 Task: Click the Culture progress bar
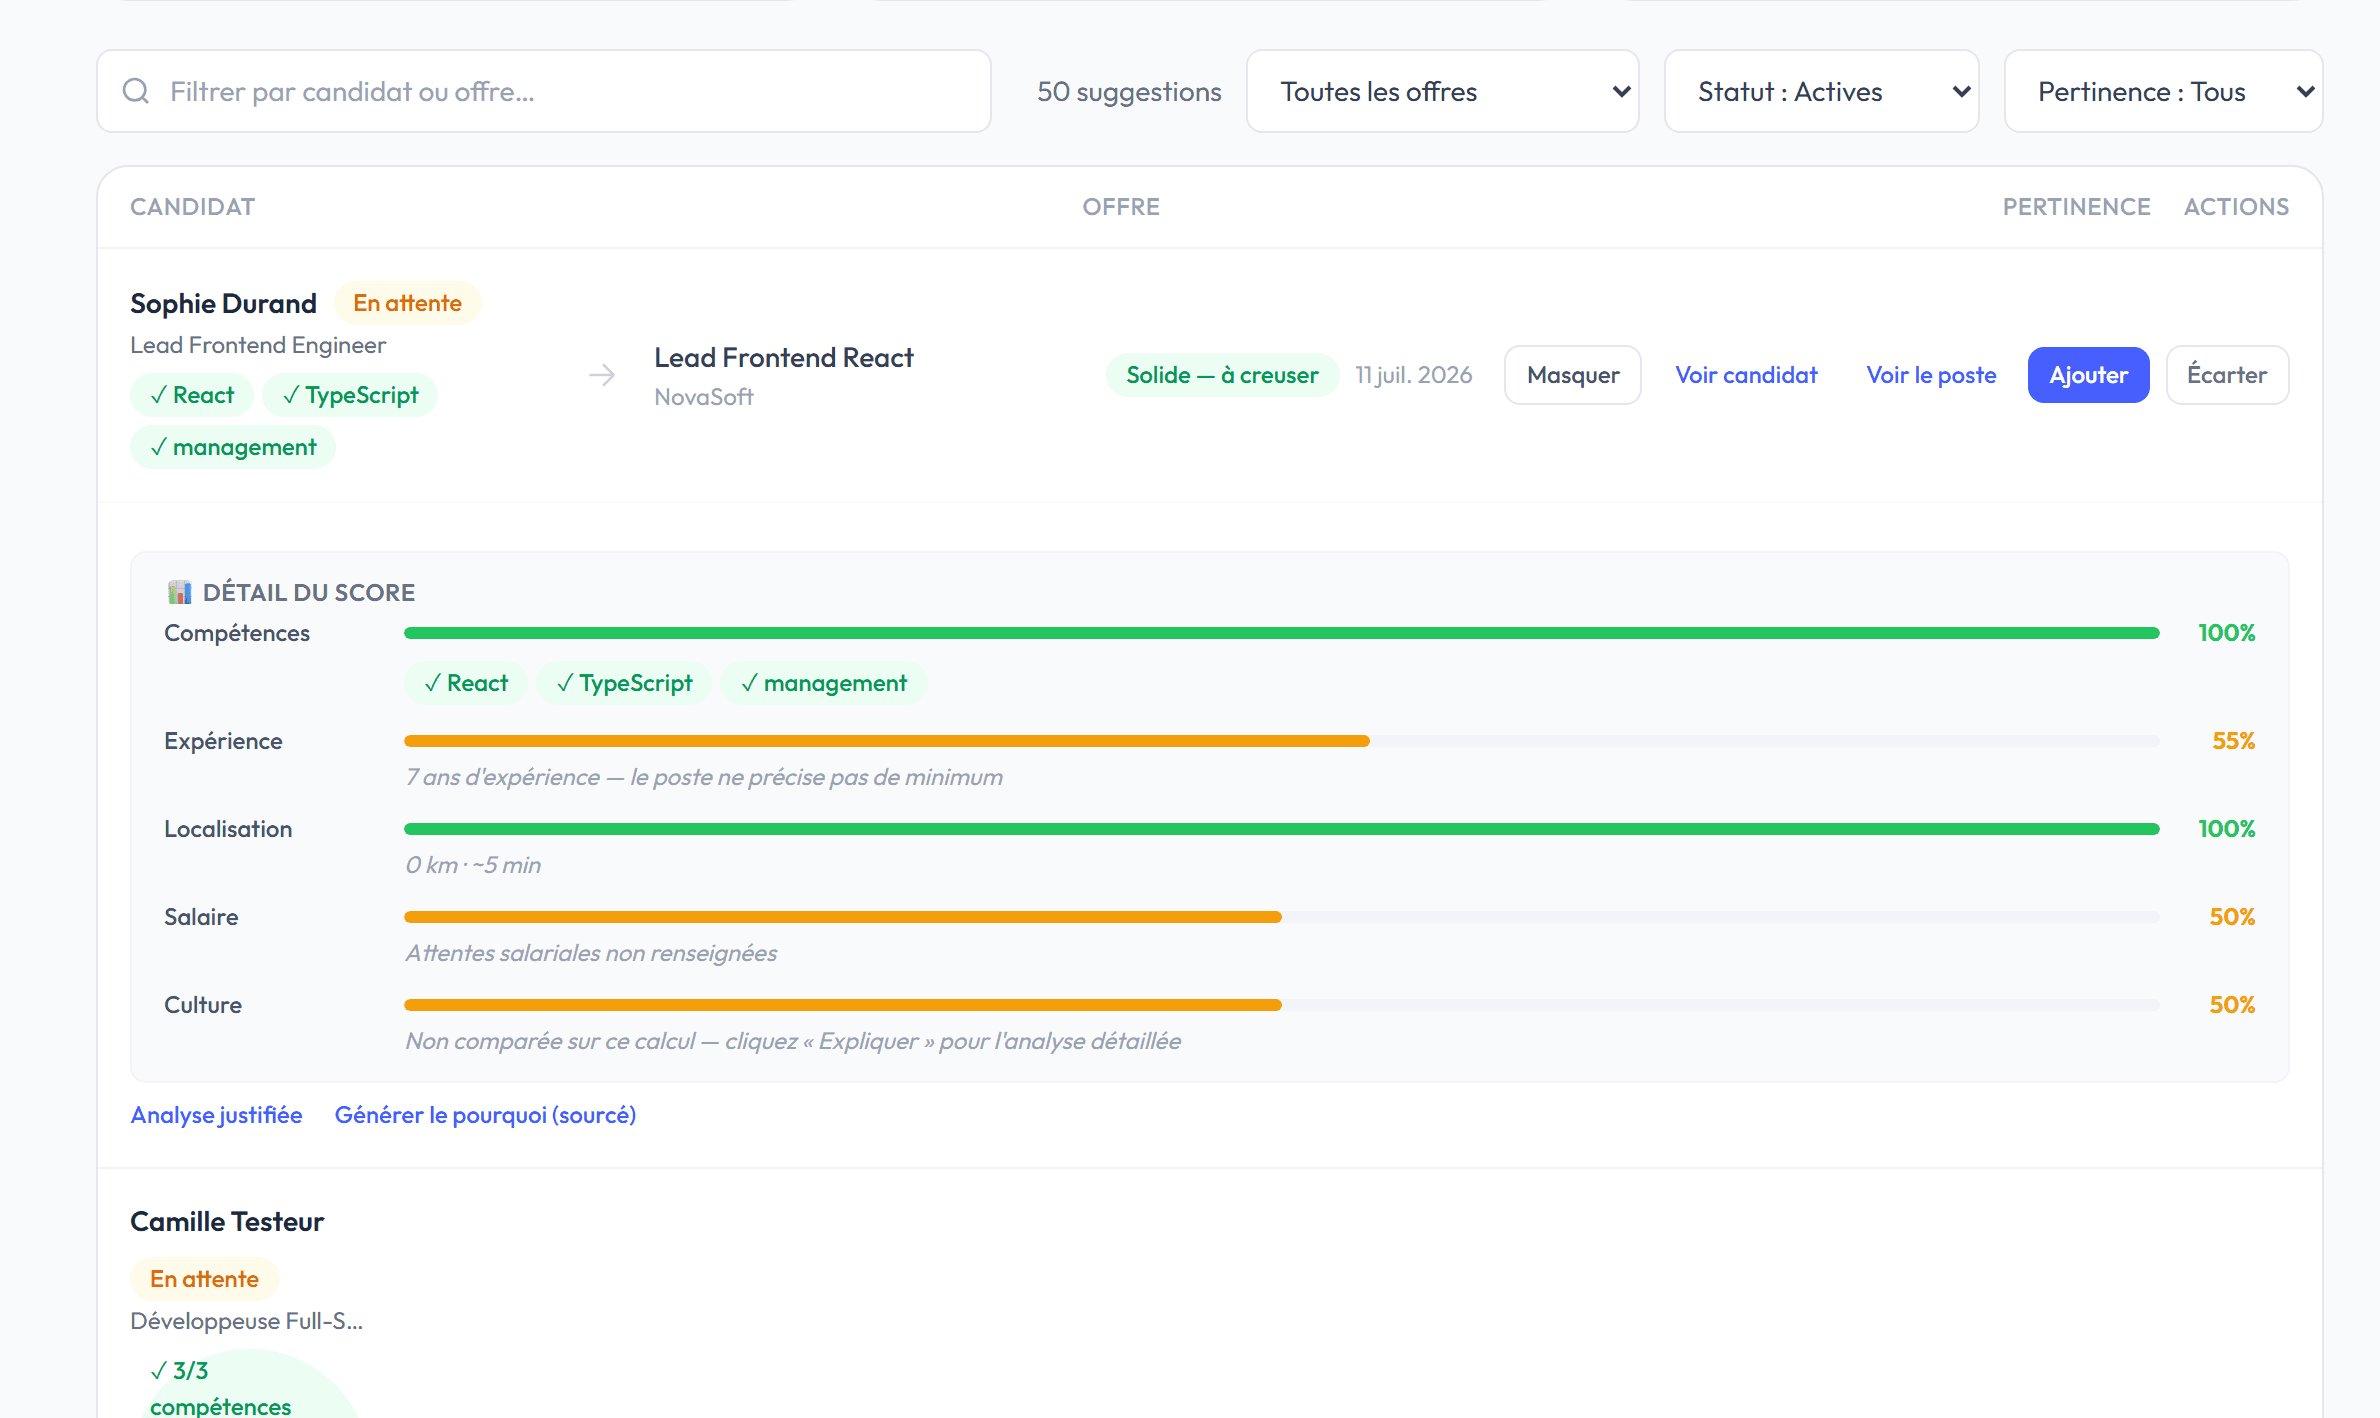pos(1281,1005)
